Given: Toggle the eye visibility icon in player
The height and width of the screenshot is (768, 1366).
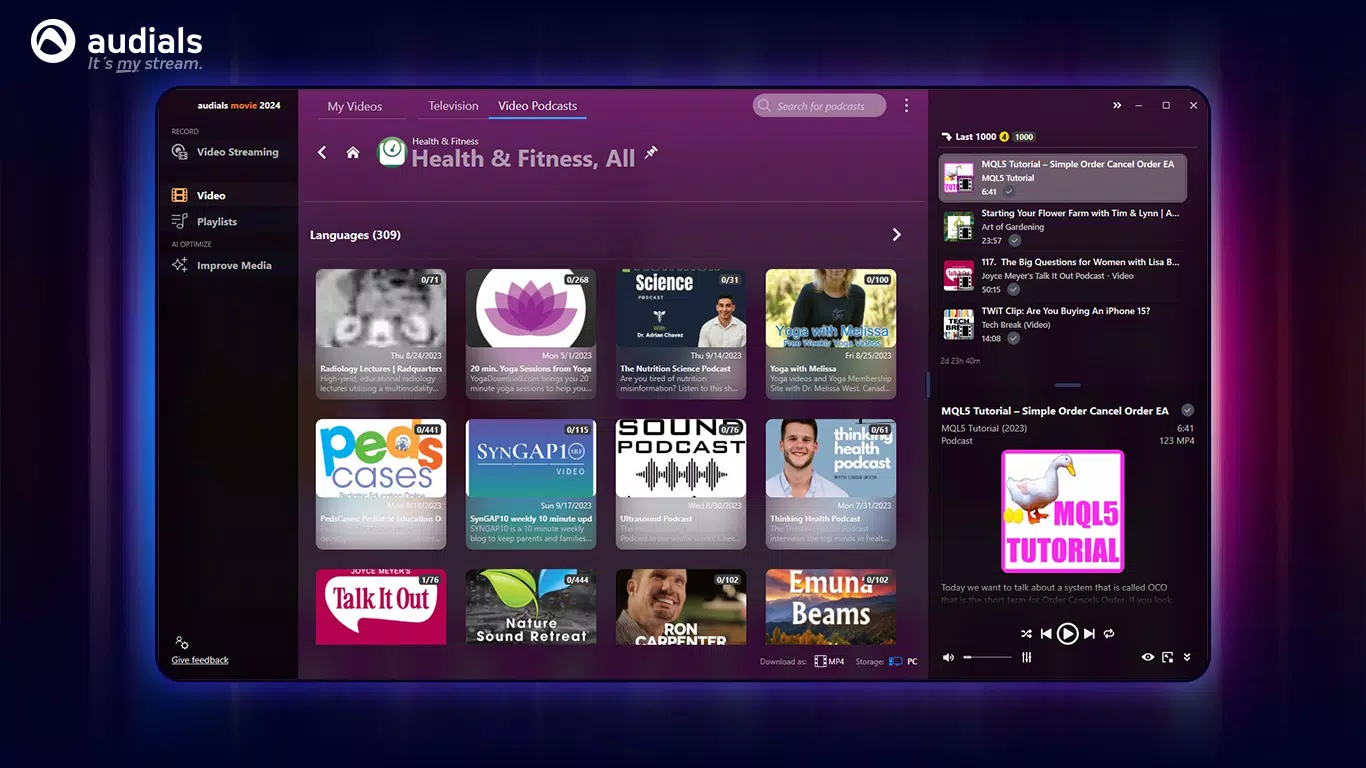Looking at the screenshot, I should [x=1148, y=657].
